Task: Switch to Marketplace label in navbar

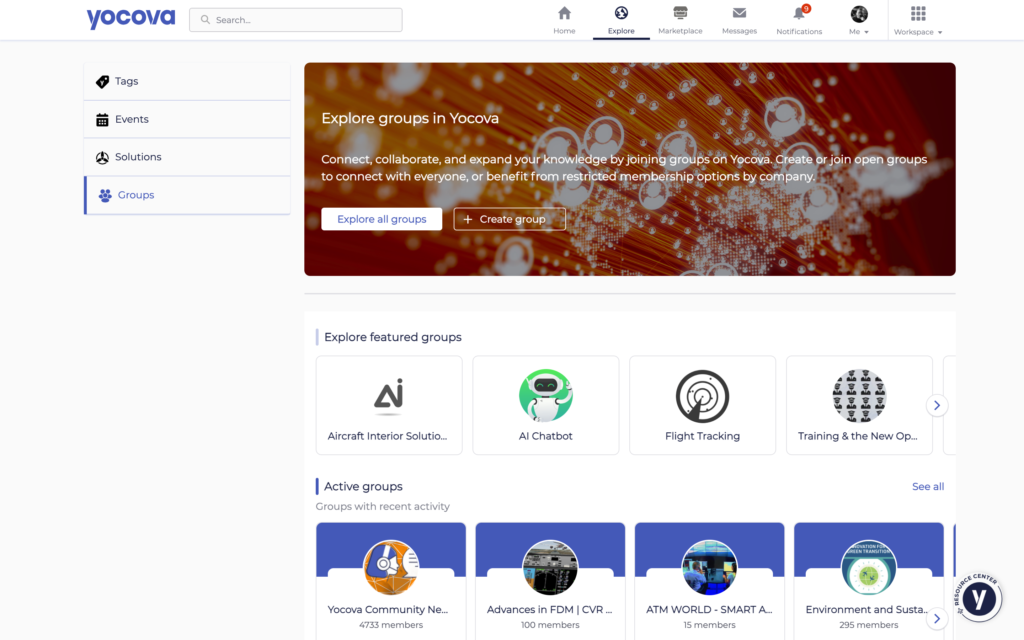Action: click(680, 31)
